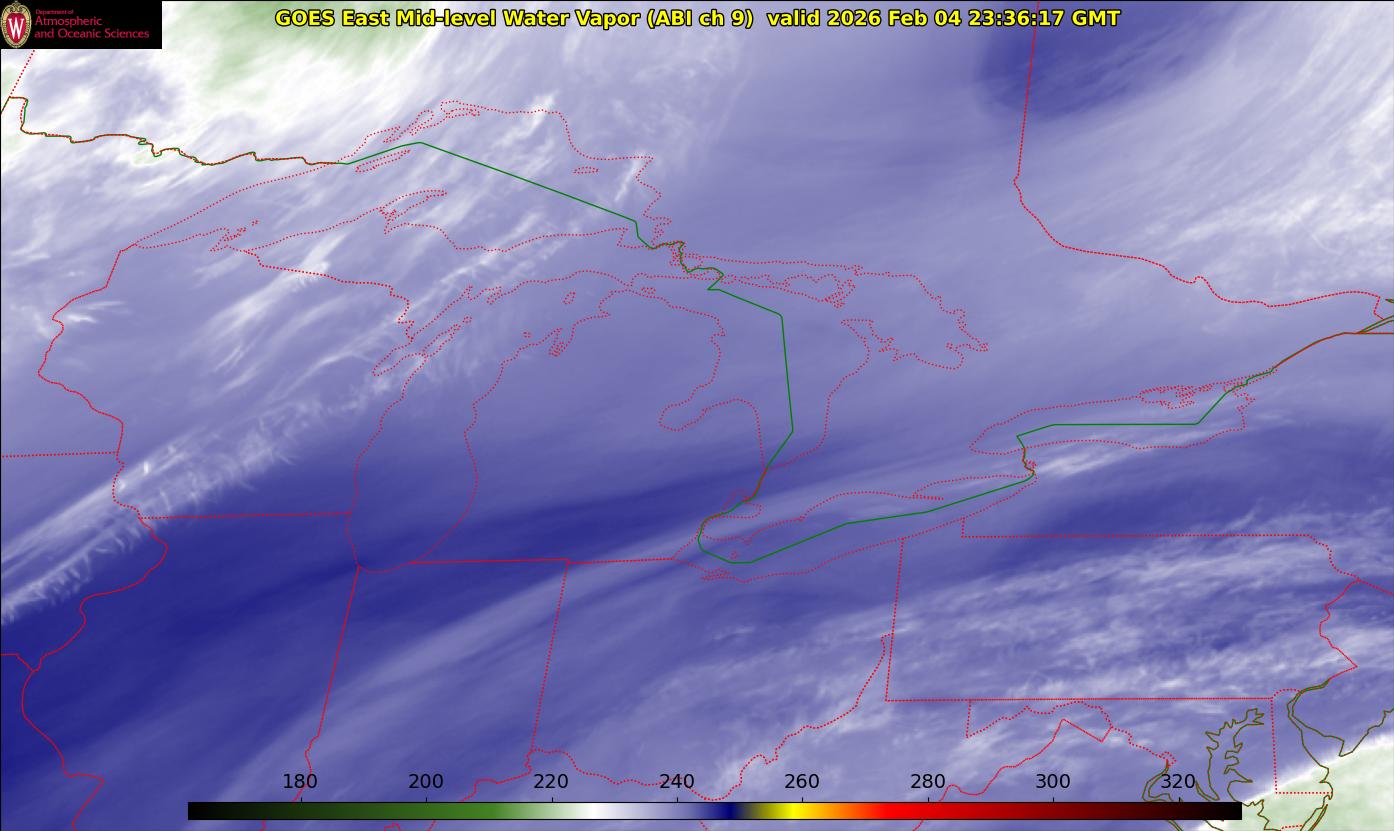Click the UW crest logo
Viewport: 1394px width, 831px height.
point(17,25)
